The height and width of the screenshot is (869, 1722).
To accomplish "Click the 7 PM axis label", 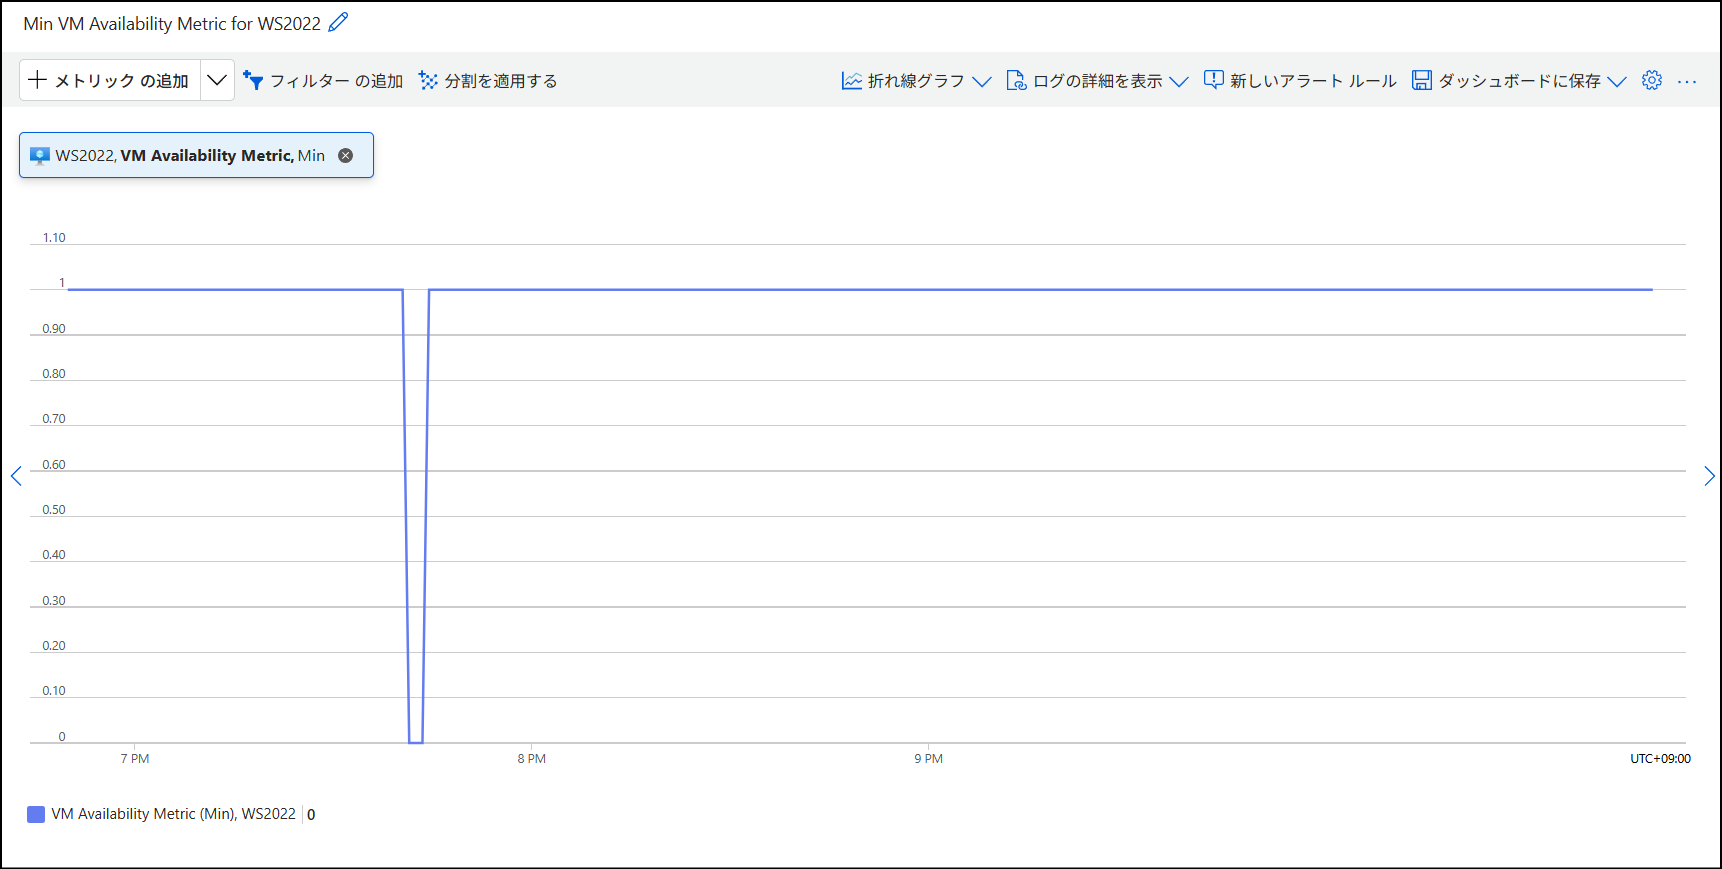I will pos(135,759).
